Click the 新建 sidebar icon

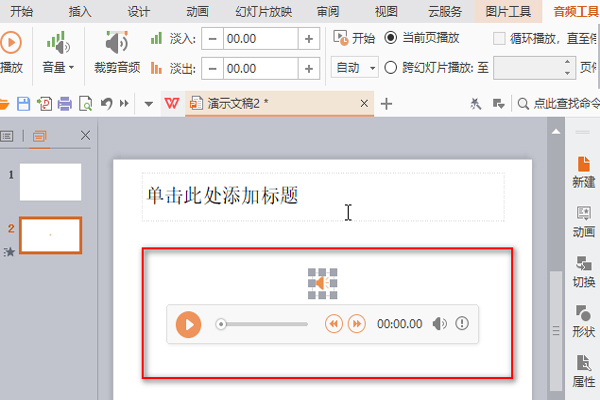pyautogui.click(x=584, y=172)
